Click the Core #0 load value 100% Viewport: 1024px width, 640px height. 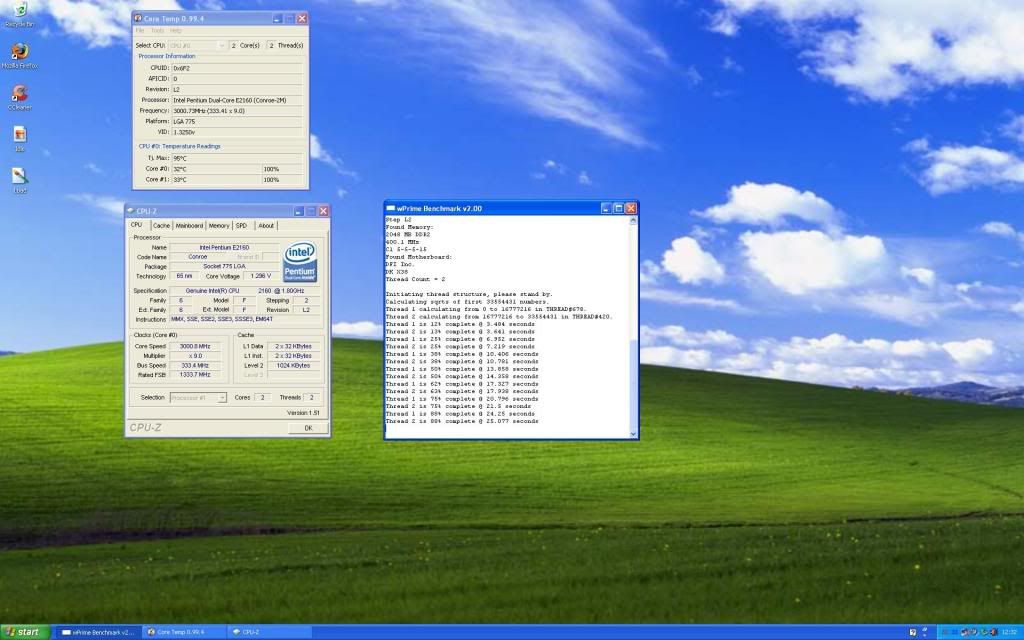[283, 169]
